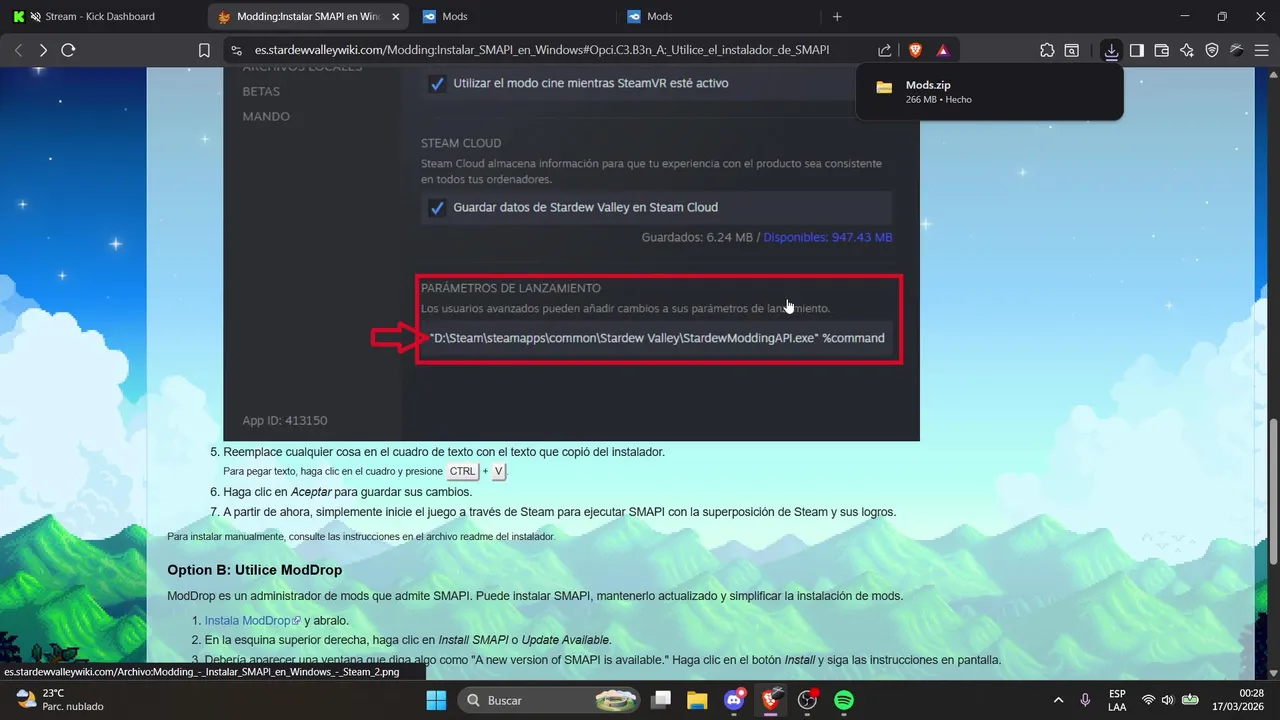Open Mods.zip from the downloads popup

coord(989,92)
